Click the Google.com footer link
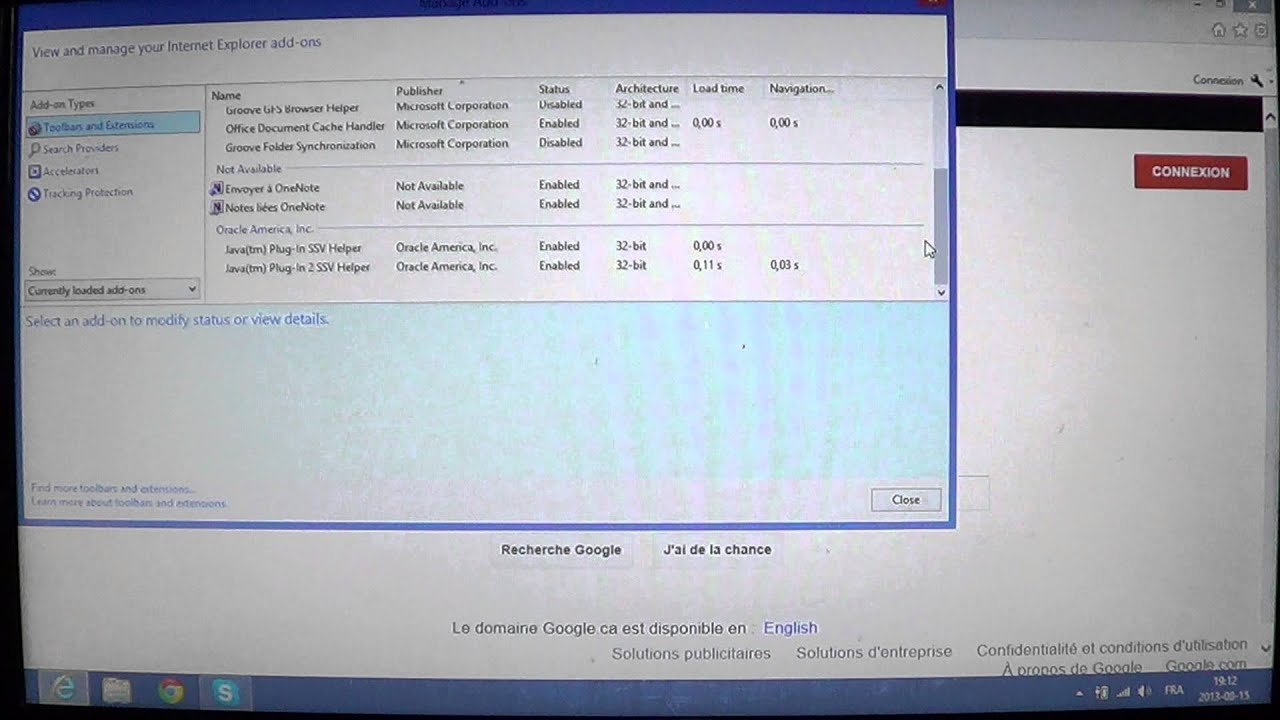1280x720 pixels. point(1206,666)
